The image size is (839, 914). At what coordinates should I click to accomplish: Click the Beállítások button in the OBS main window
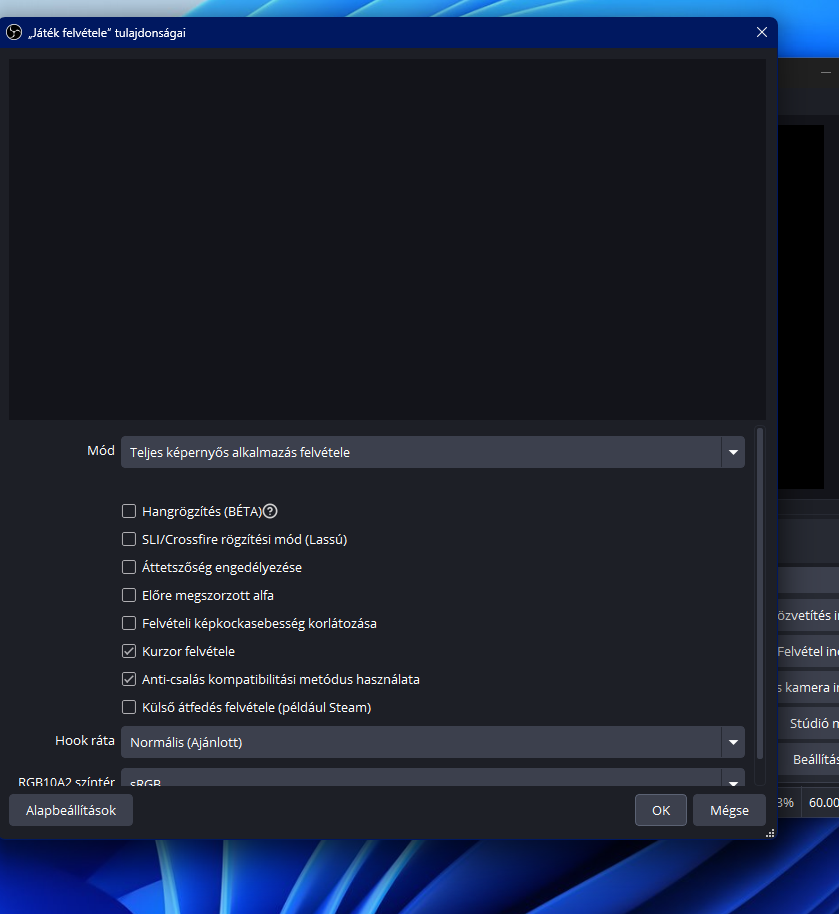click(x=815, y=759)
